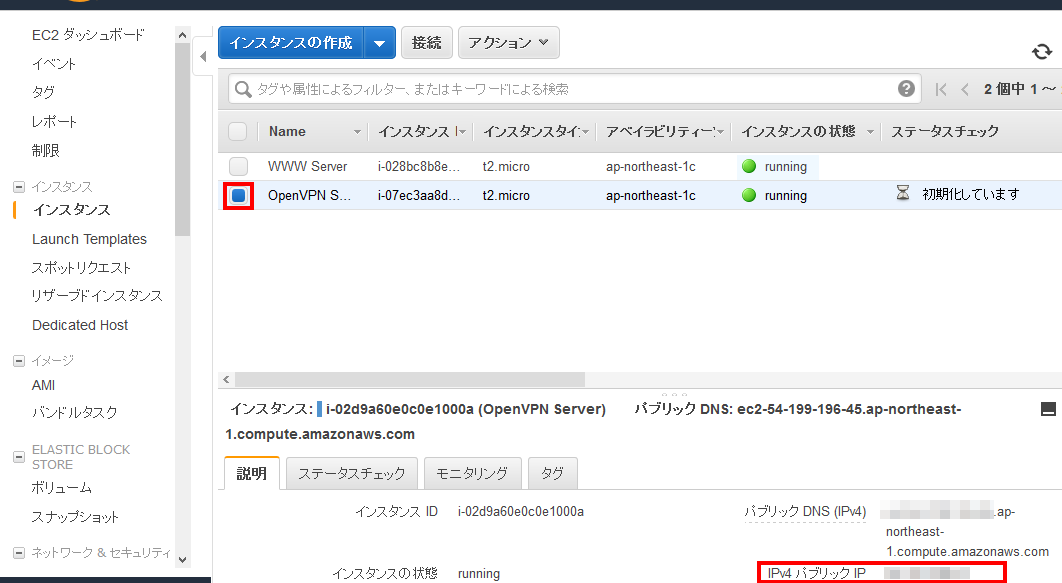Screen dimensions: 1062x583
Task: Go to previous page of instance results
Action: [965, 89]
